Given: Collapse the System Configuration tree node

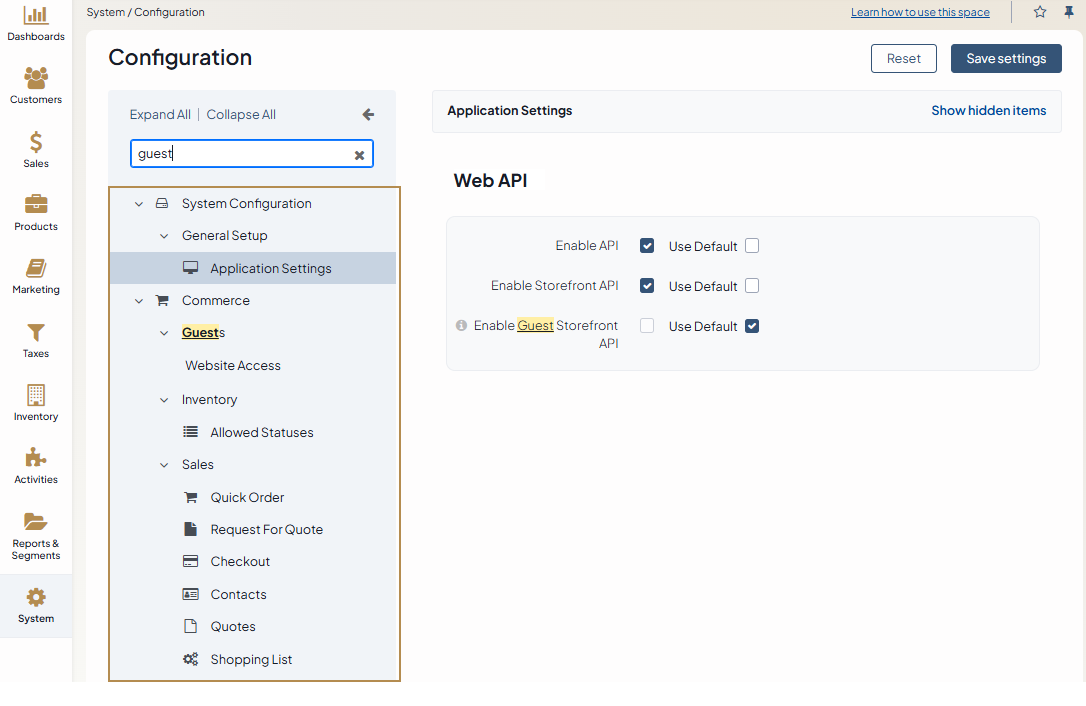Looking at the screenshot, I should pos(139,204).
